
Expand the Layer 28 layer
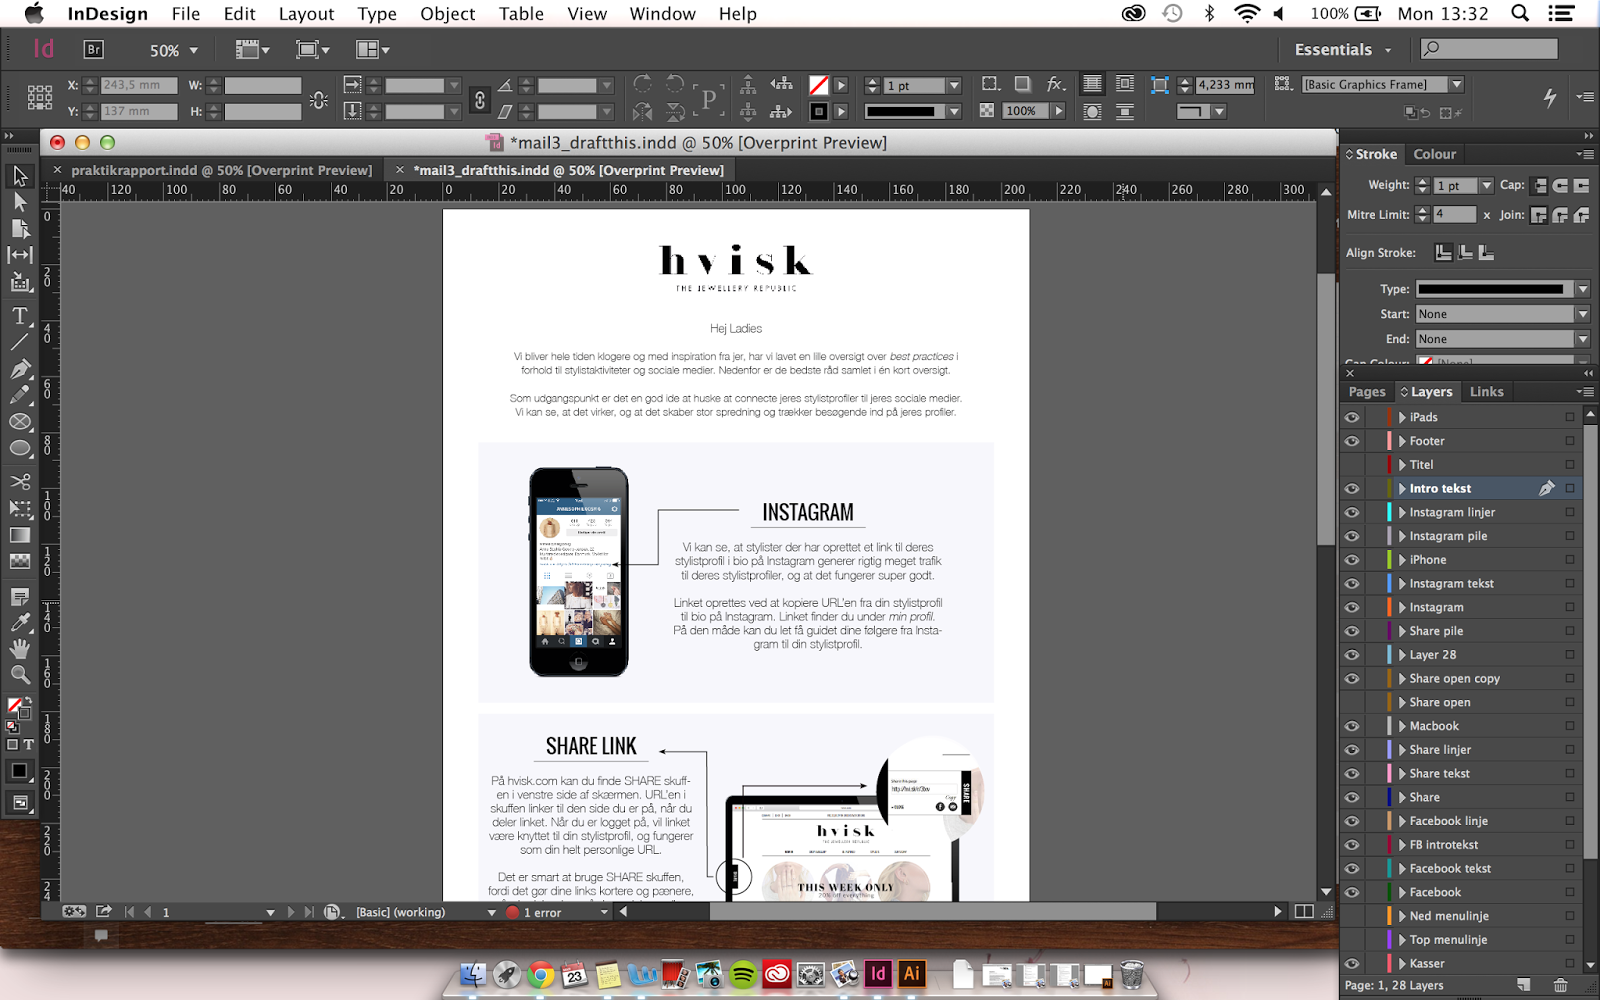[1402, 655]
